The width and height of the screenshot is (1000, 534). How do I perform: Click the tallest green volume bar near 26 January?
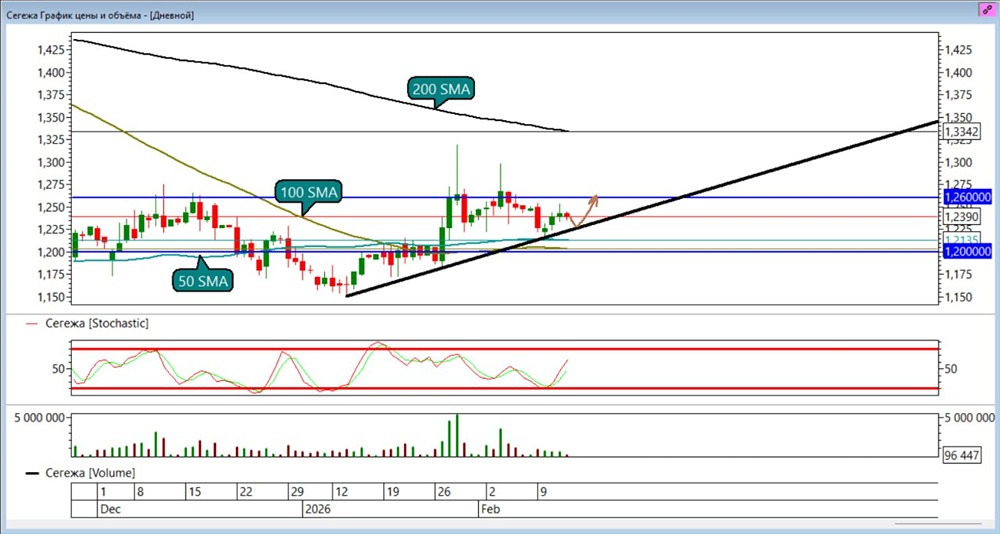tap(457, 435)
